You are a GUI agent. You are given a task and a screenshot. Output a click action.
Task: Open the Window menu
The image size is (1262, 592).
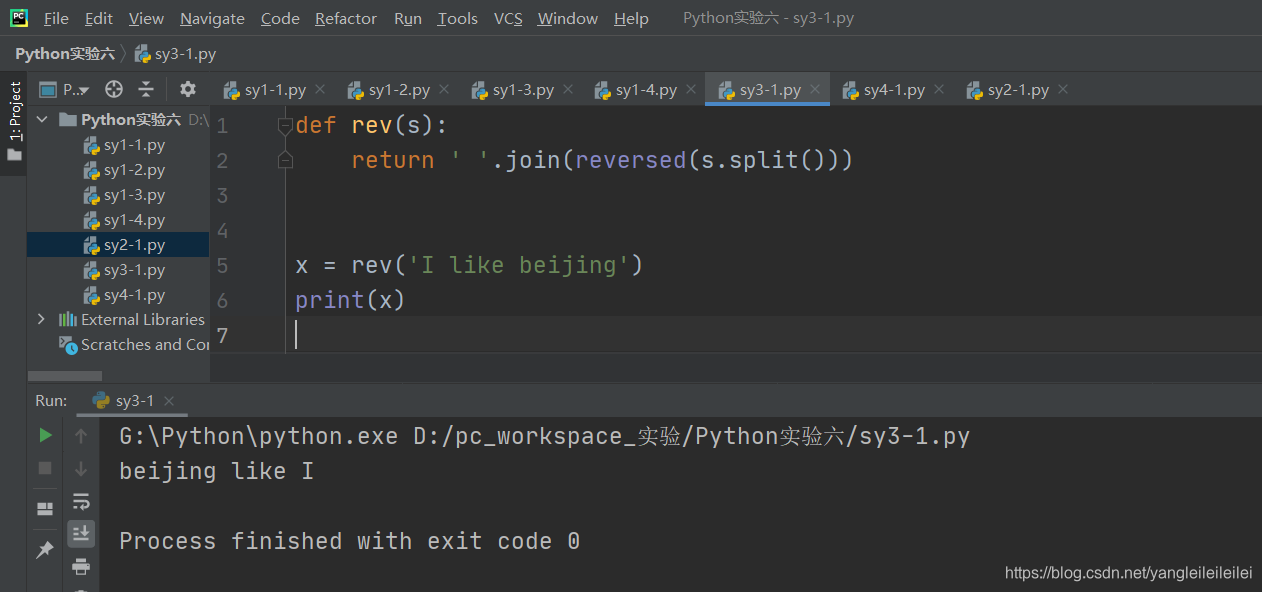pos(568,18)
